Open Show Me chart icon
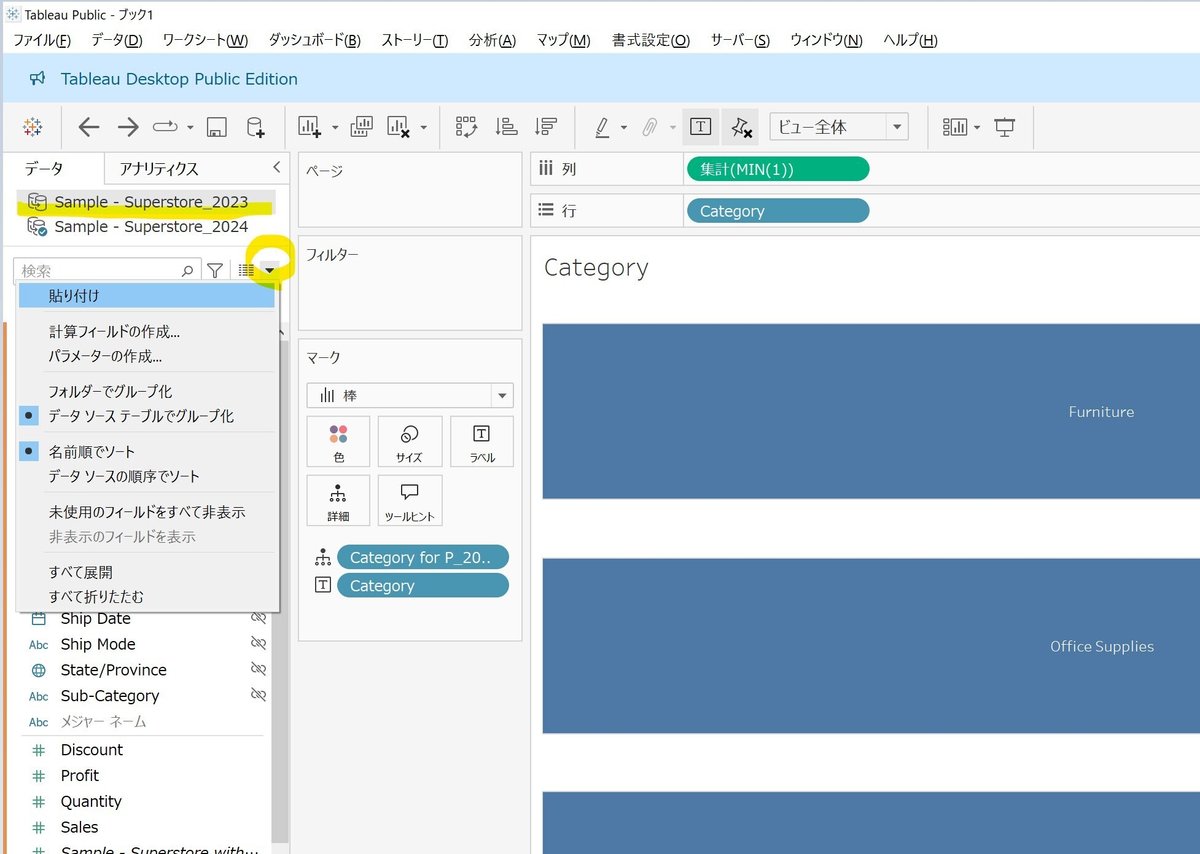 point(955,127)
